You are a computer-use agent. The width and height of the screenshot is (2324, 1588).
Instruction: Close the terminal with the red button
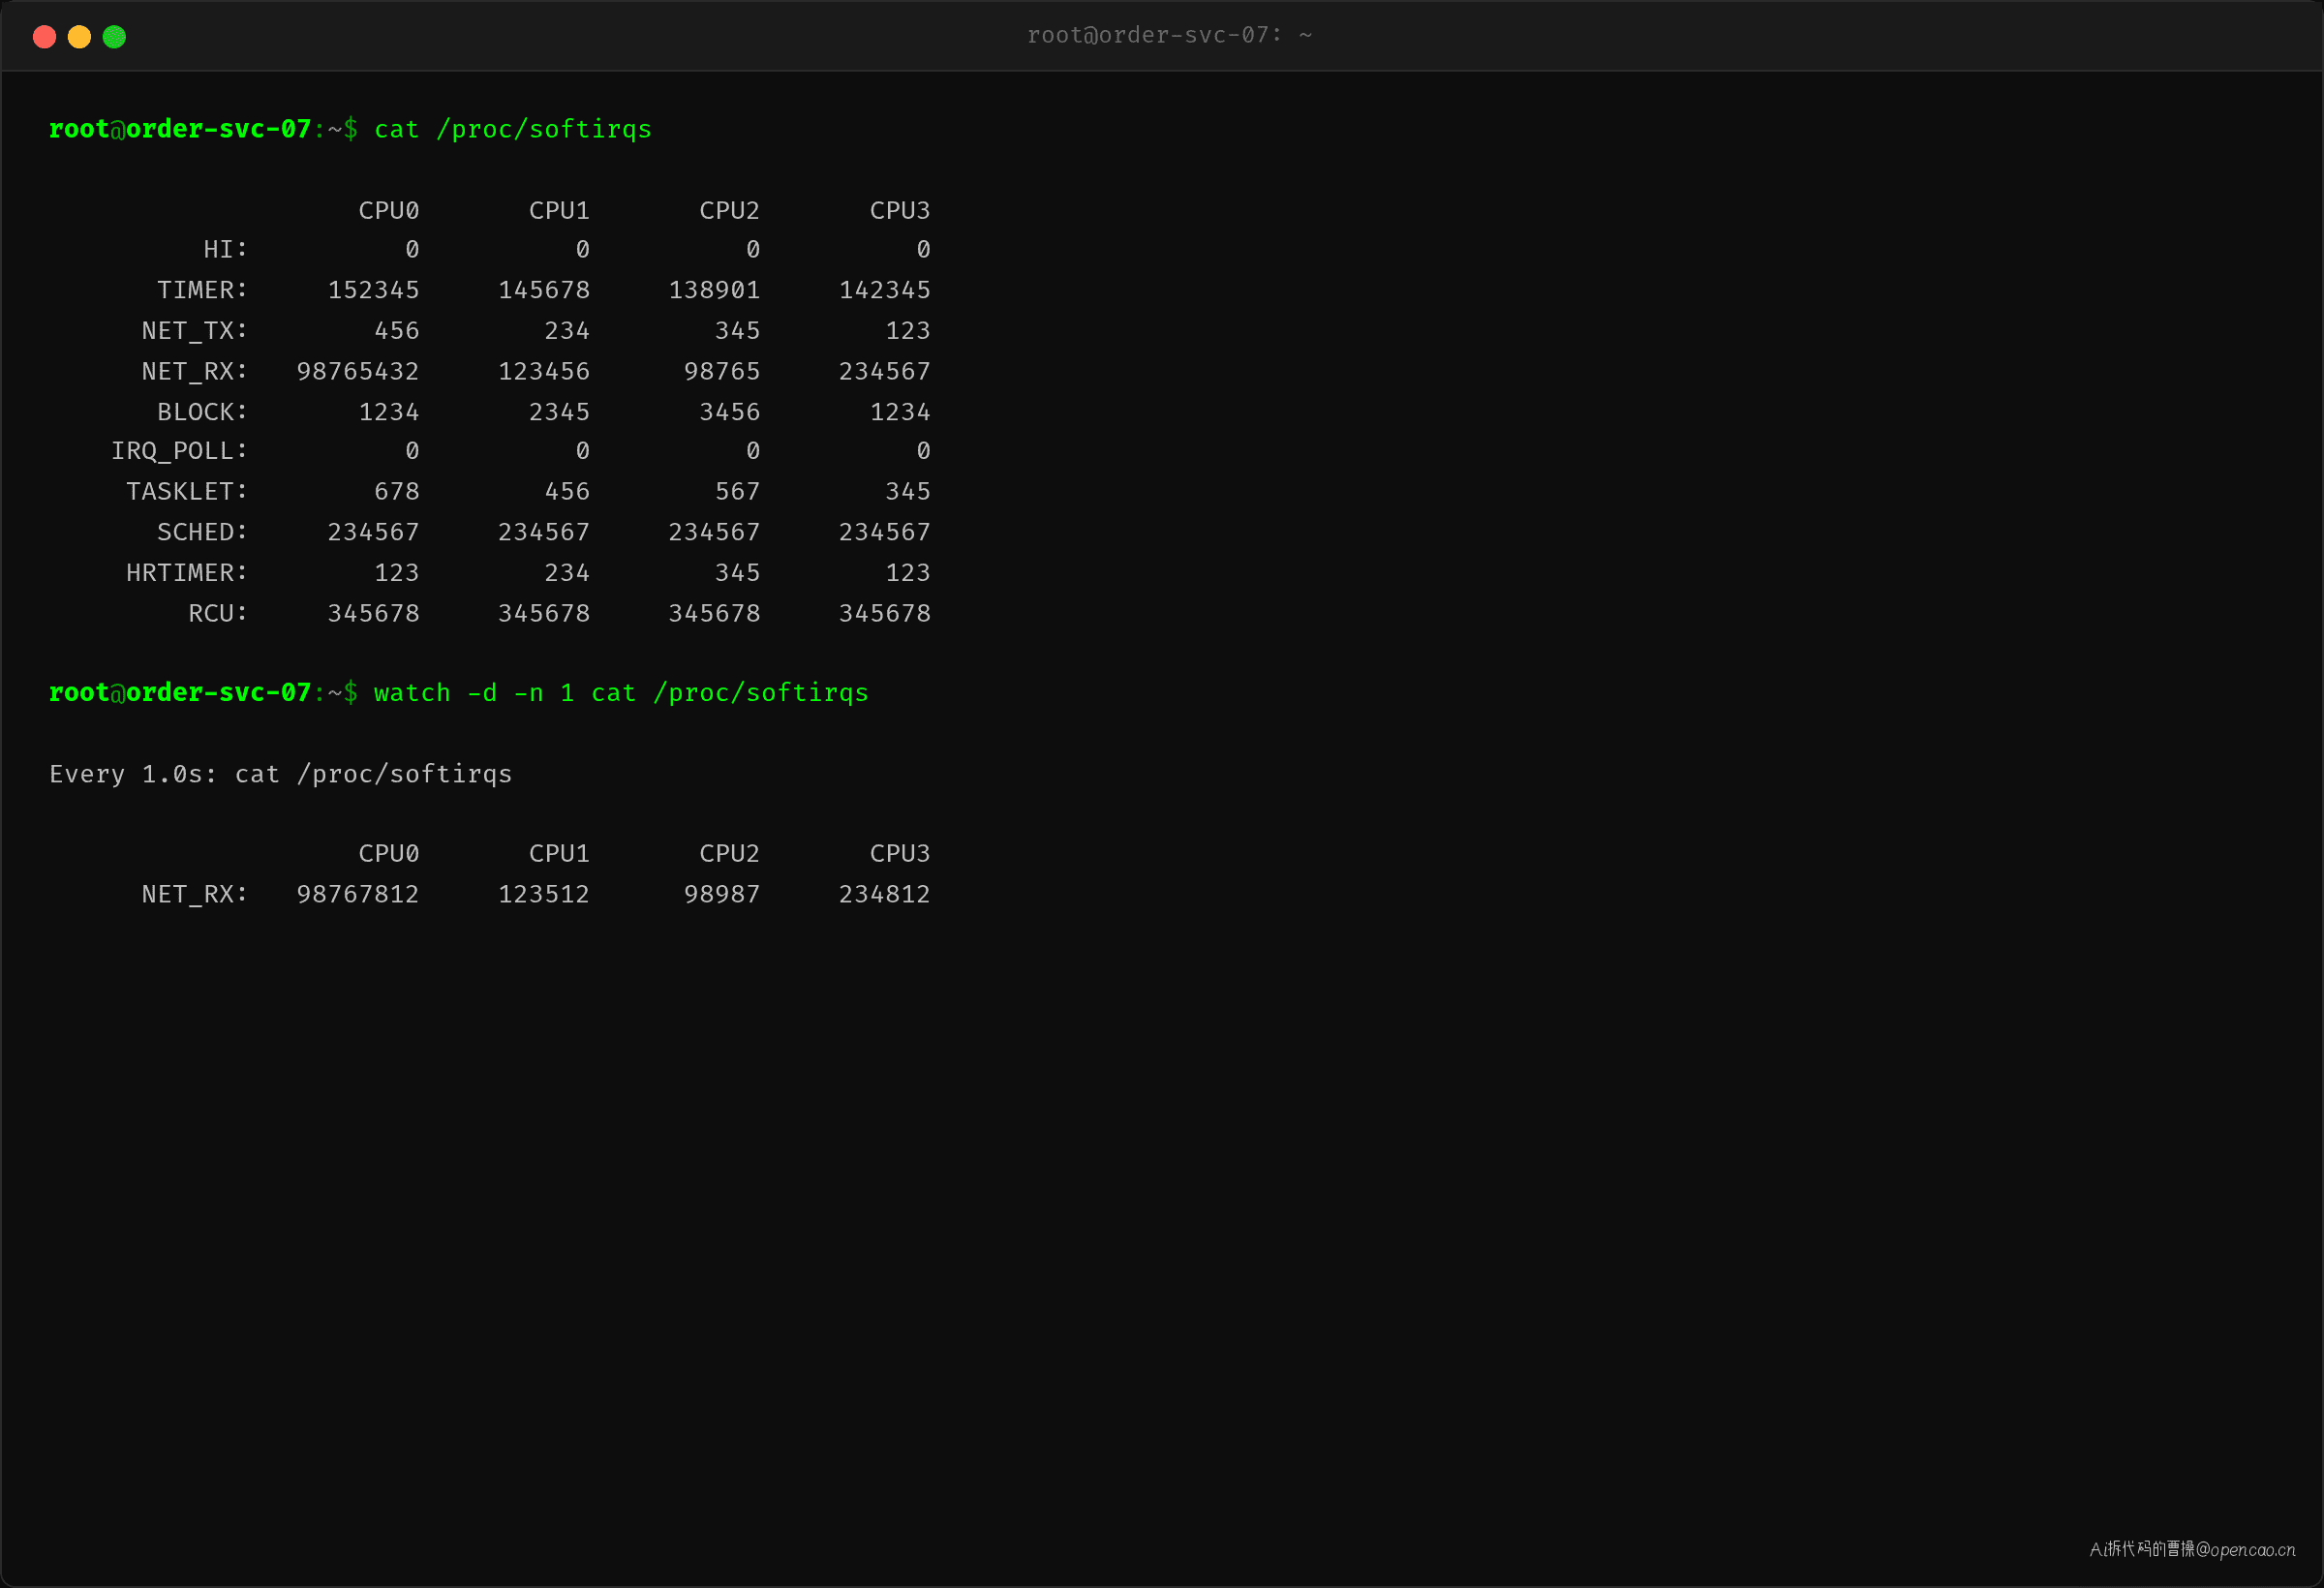tap(44, 37)
